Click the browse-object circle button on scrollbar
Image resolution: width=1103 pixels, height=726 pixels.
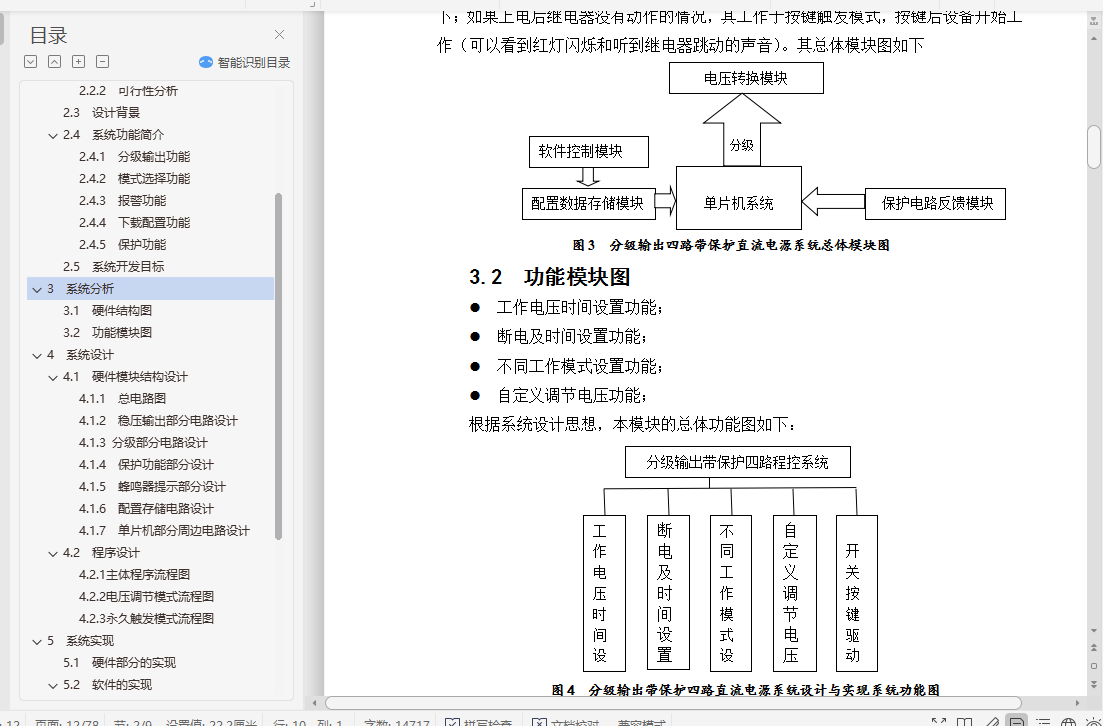pyautogui.click(x=1093, y=666)
